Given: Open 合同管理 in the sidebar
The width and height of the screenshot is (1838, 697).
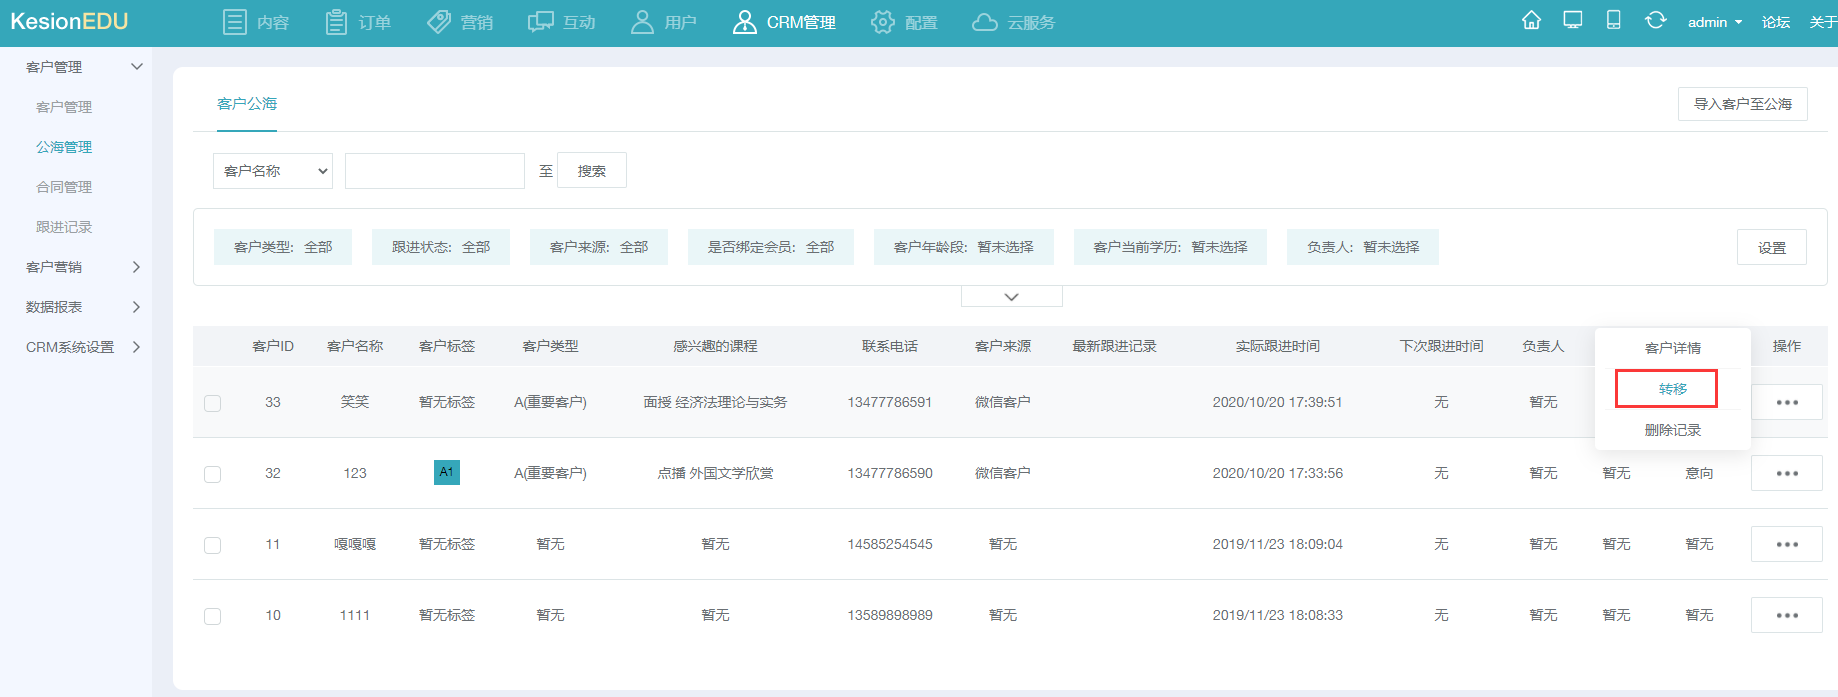Looking at the screenshot, I should 64,187.
